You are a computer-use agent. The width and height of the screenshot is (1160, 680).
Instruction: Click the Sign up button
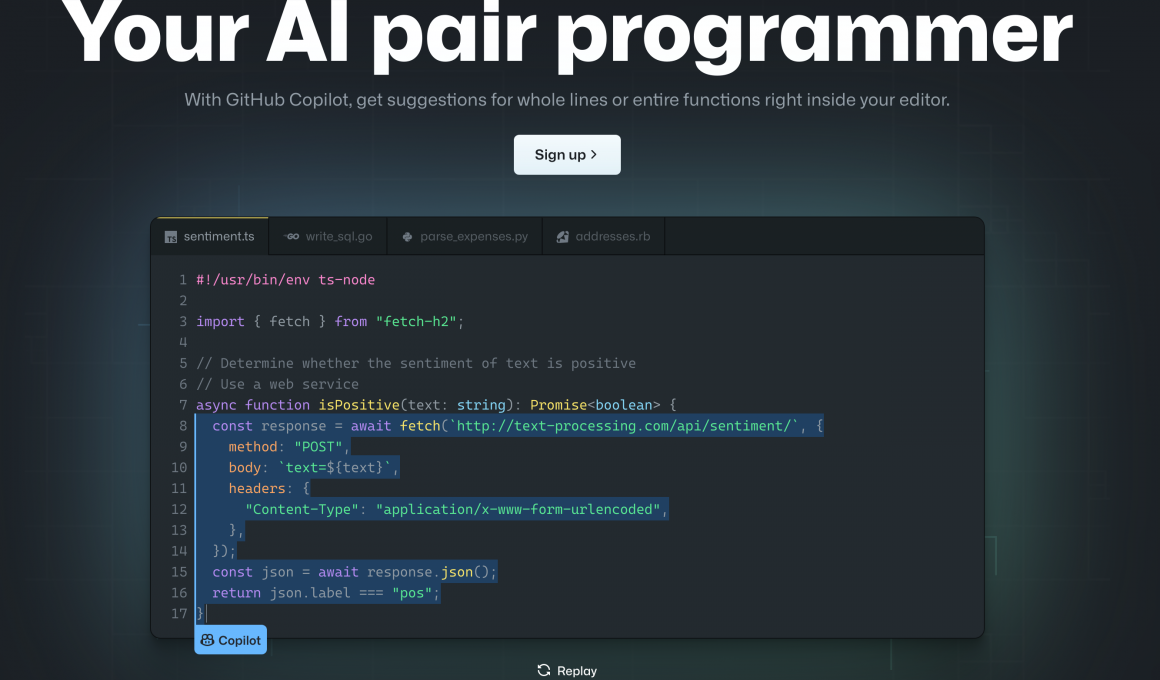[x=567, y=154]
